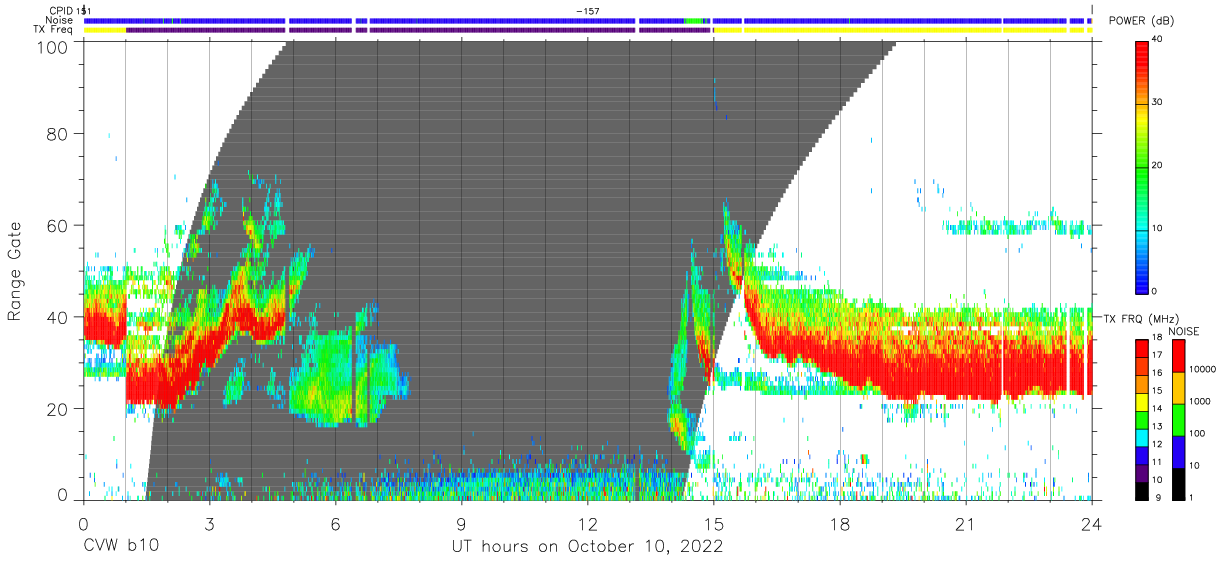Click the TX Freq strip above the plot
The width and height of the screenshot is (1228, 567).
pos(588,30)
